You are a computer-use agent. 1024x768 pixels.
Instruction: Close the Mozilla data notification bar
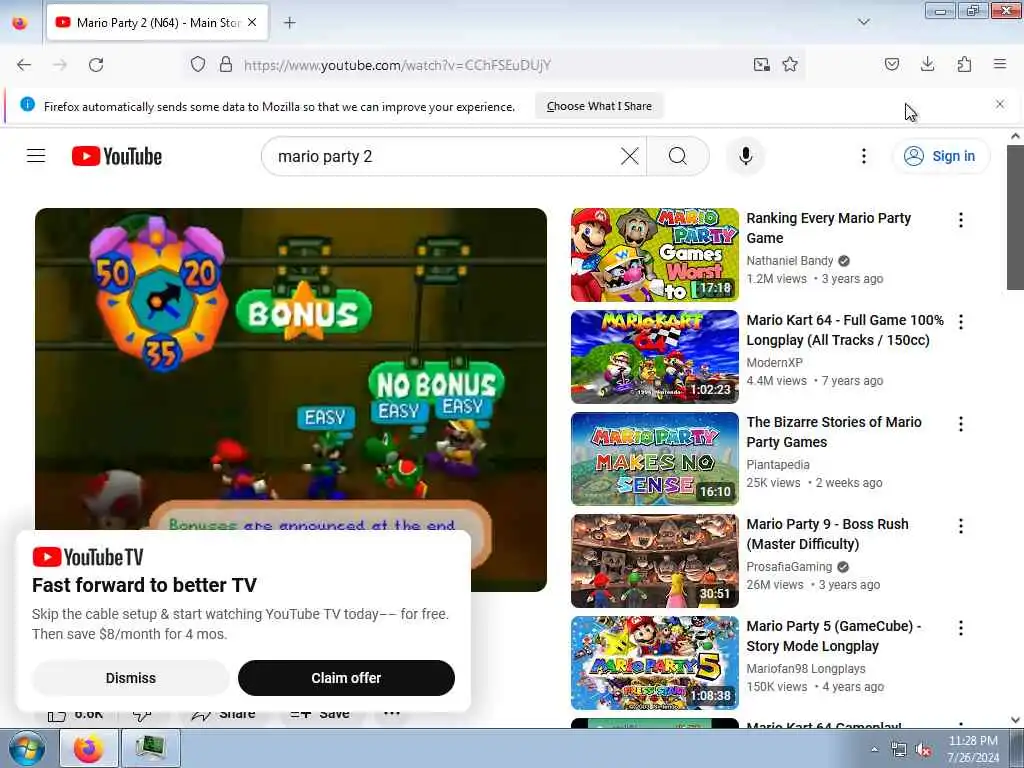pyautogui.click(x=1000, y=104)
